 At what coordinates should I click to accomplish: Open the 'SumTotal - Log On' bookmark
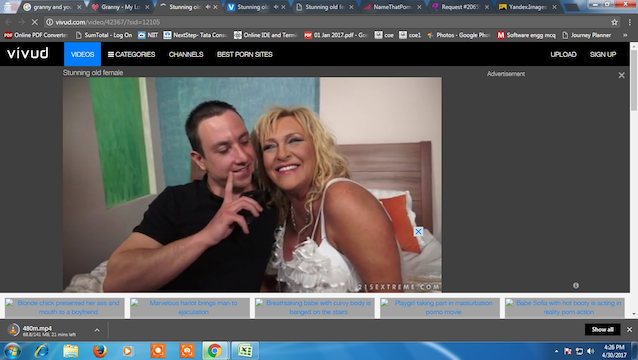[104, 35]
